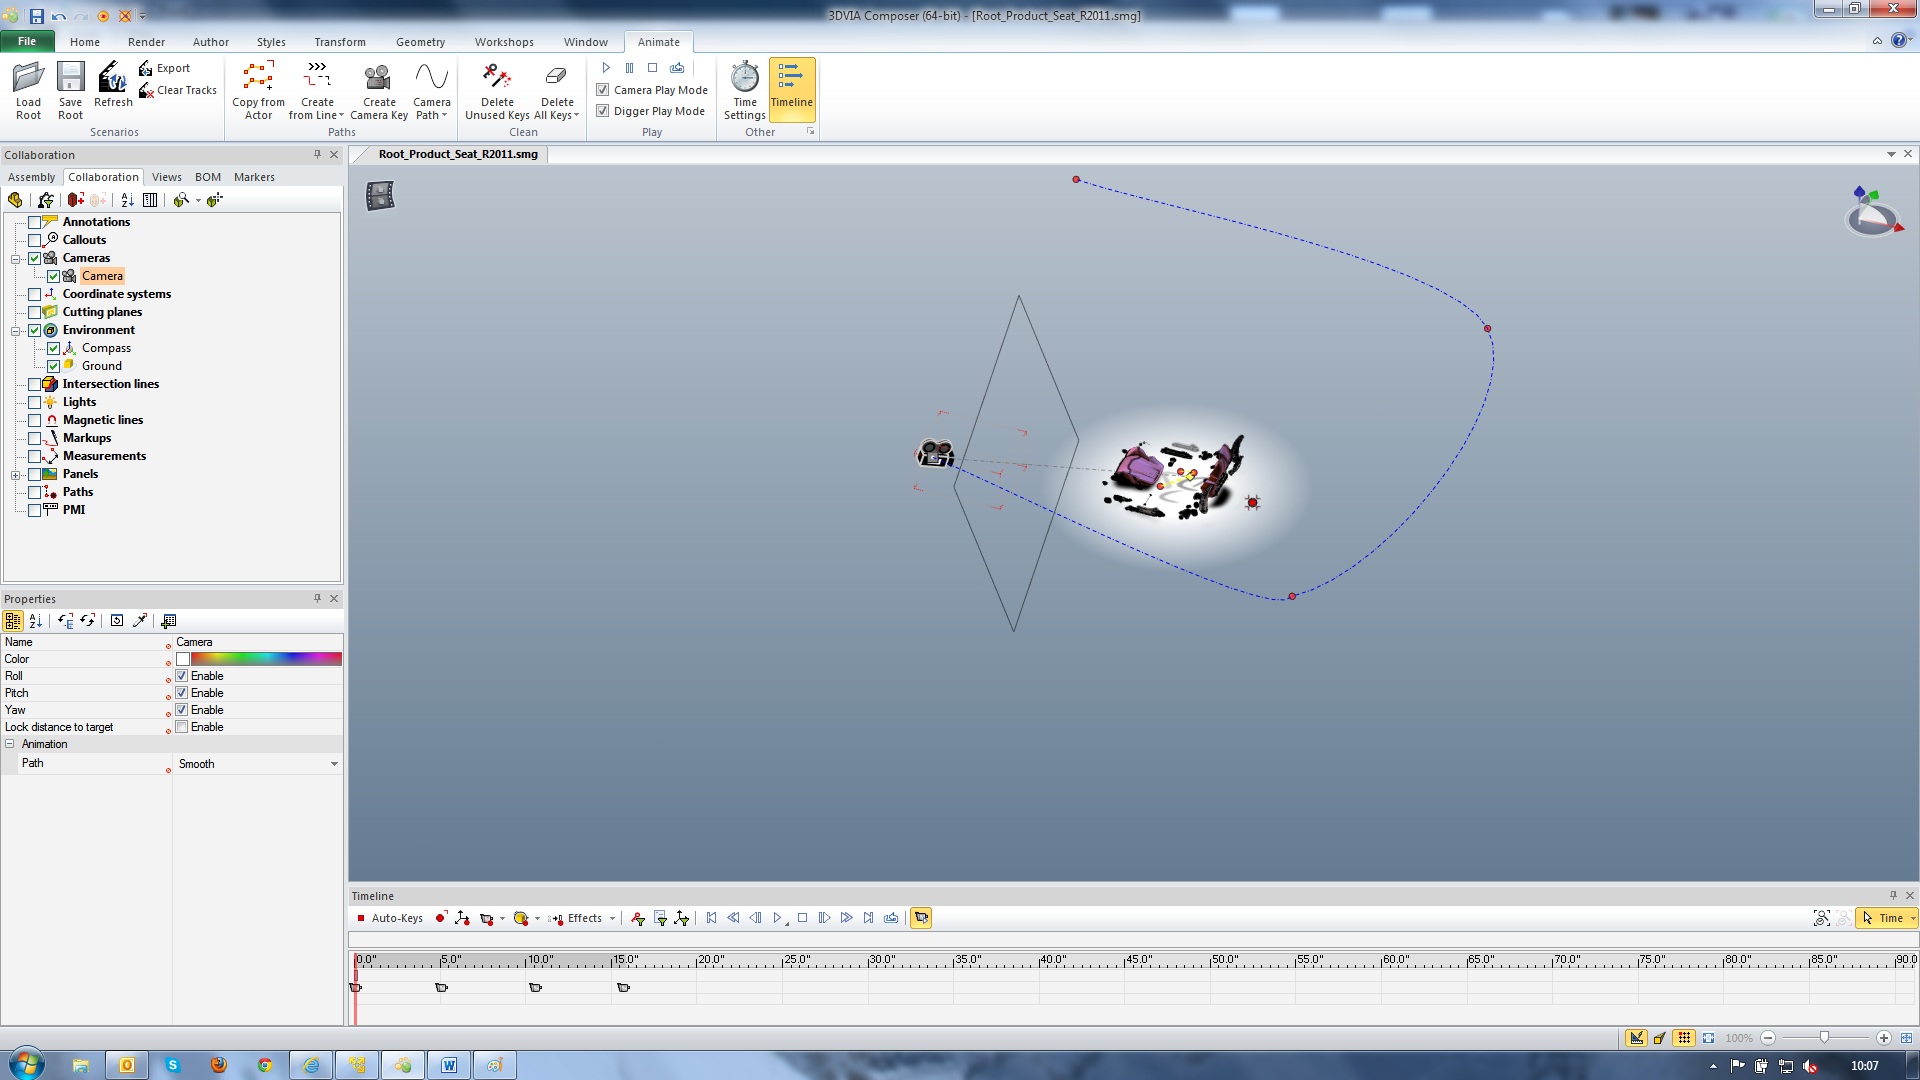Select the Camera tree item
Image resolution: width=1920 pixels, height=1080 pixels.
pyautogui.click(x=102, y=276)
